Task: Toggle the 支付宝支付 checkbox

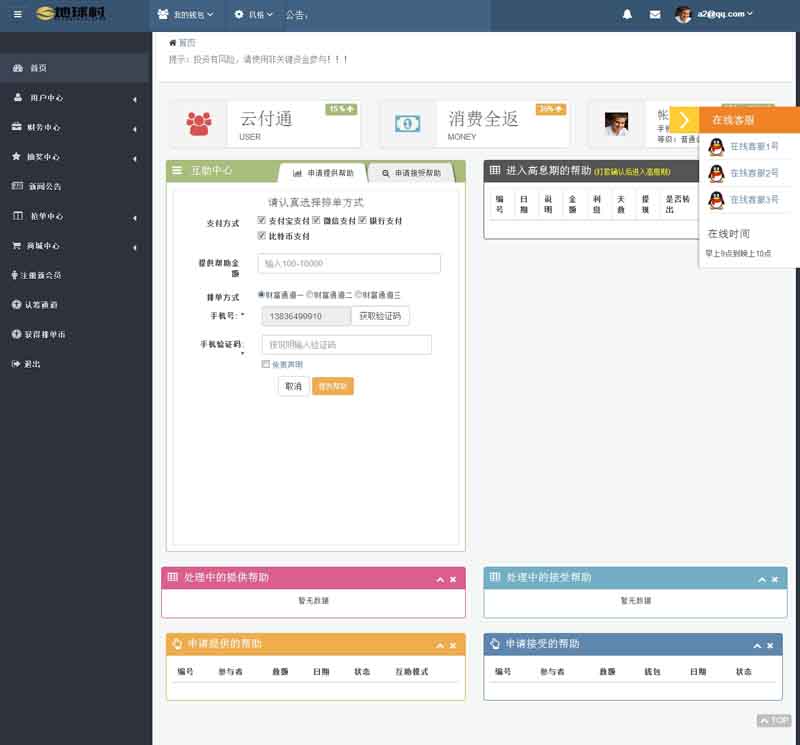Action: [x=262, y=220]
